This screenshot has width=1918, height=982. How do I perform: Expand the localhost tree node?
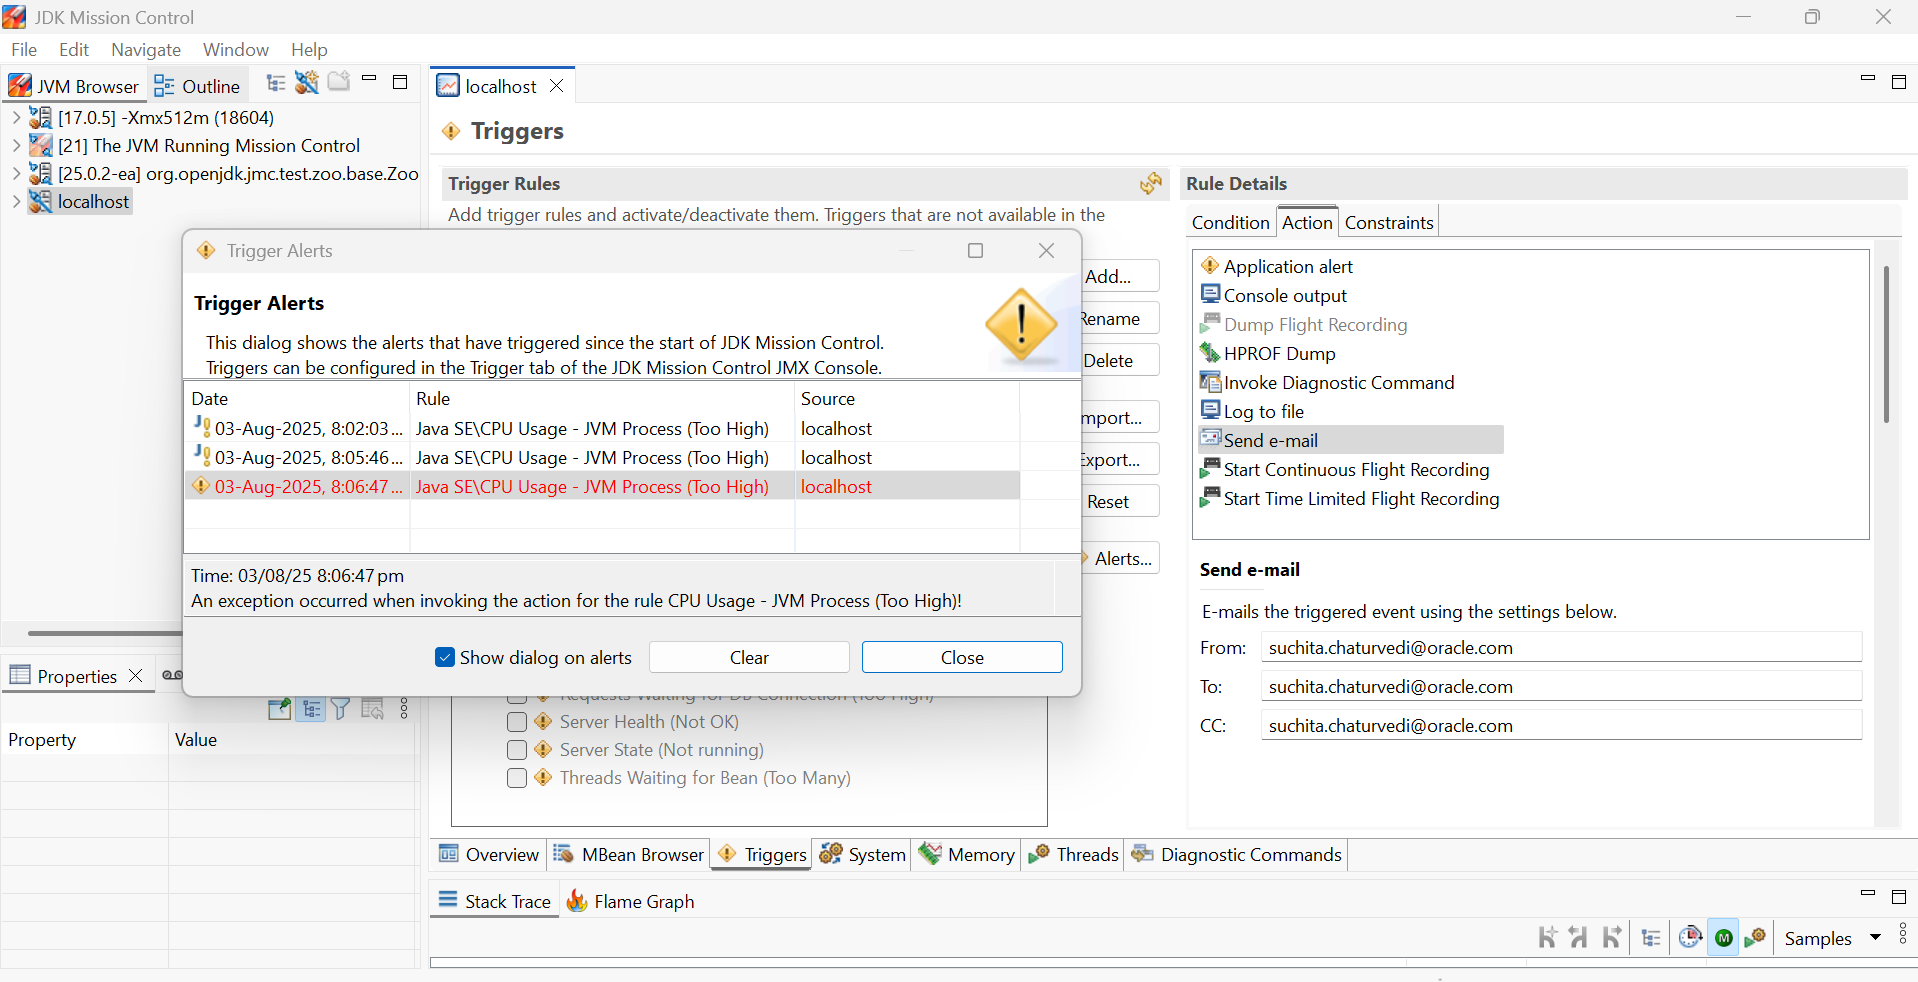point(16,202)
